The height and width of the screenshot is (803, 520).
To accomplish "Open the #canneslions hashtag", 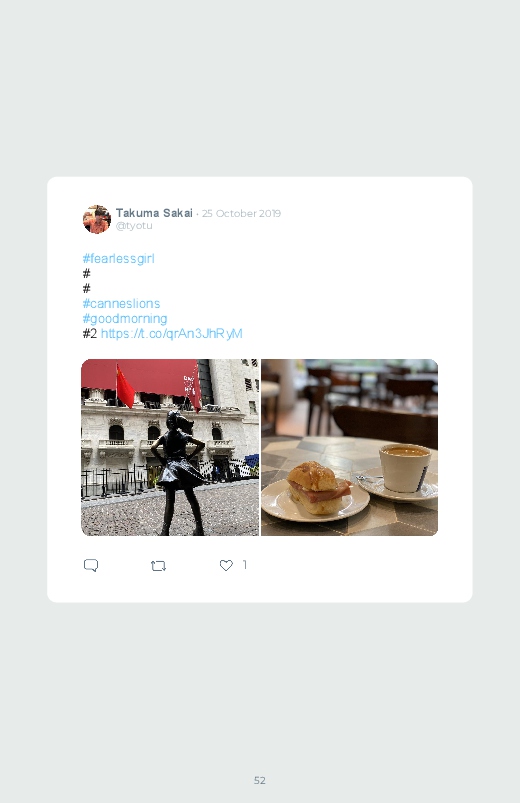I will pos(121,303).
